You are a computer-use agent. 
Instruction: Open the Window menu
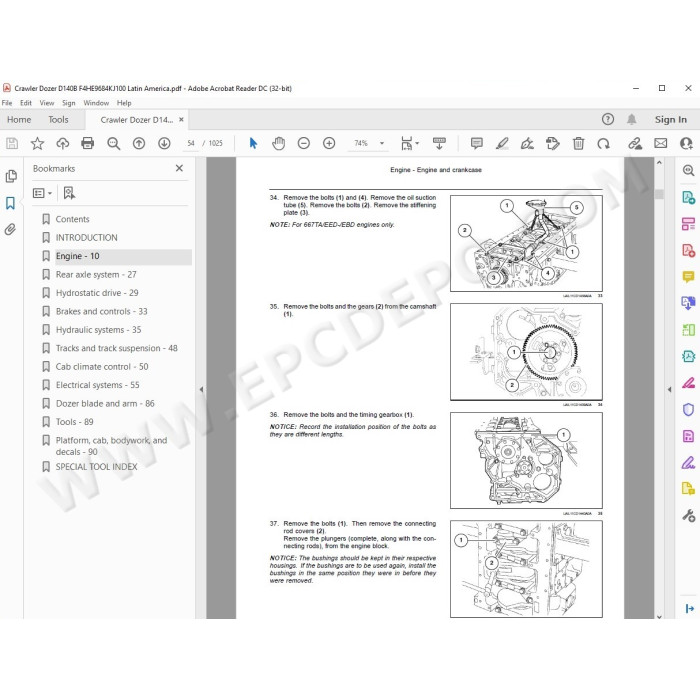96,103
